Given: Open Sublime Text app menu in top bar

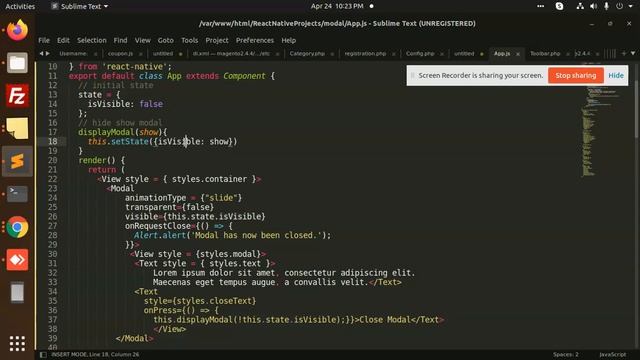Looking at the screenshot, I should coord(80,6).
